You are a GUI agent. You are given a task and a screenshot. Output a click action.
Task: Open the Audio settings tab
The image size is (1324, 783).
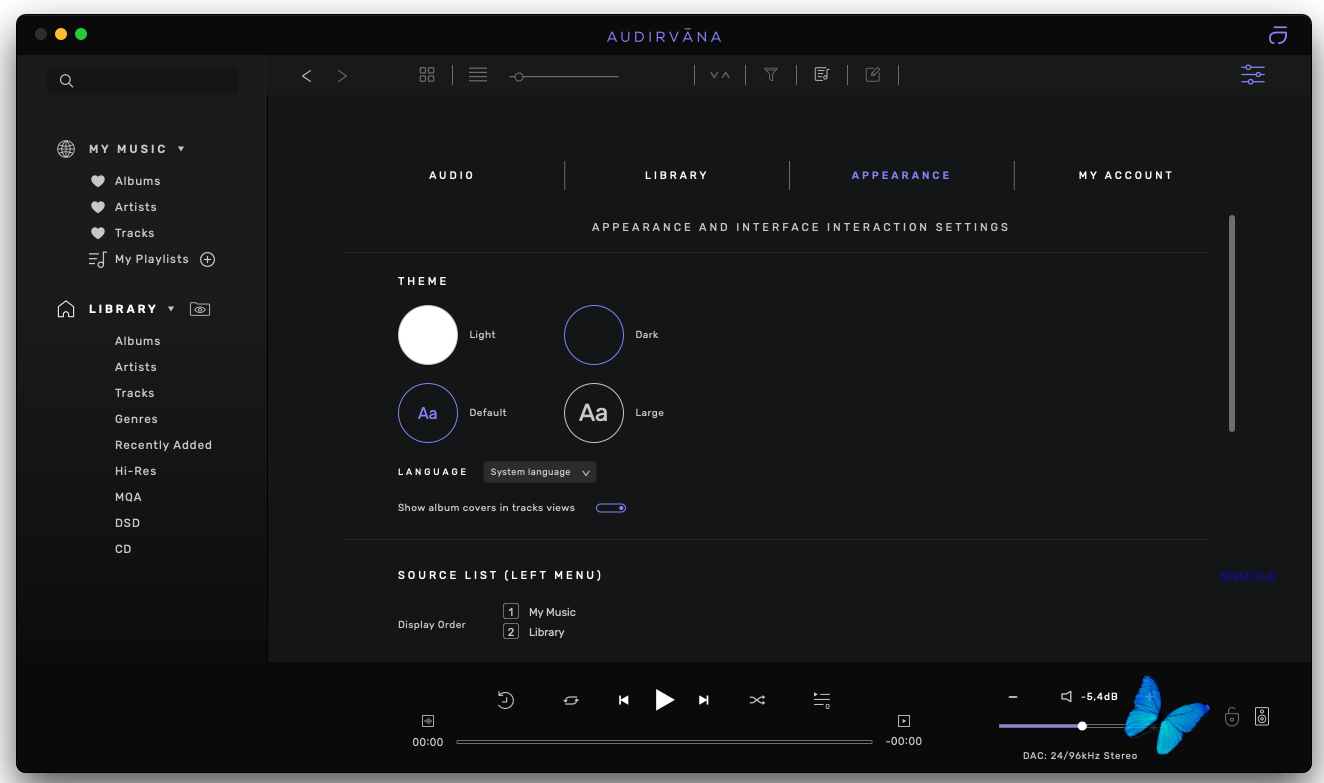(x=452, y=176)
